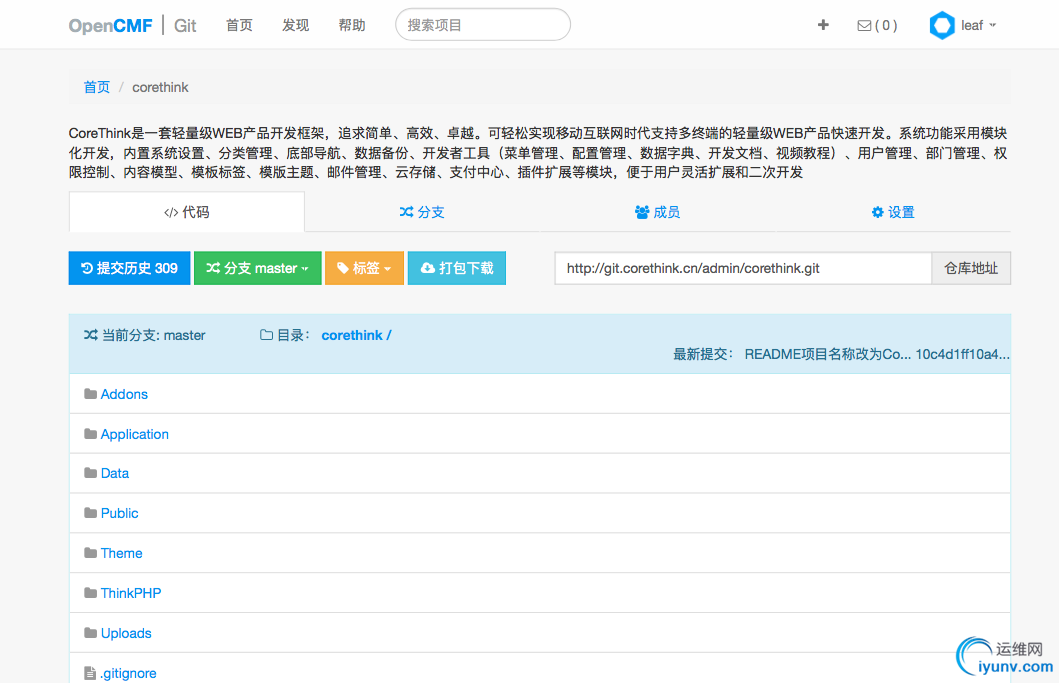Image resolution: width=1059 pixels, height=683 pixels.
Task: Open the latest commit message README link
Action: (827, 354)
